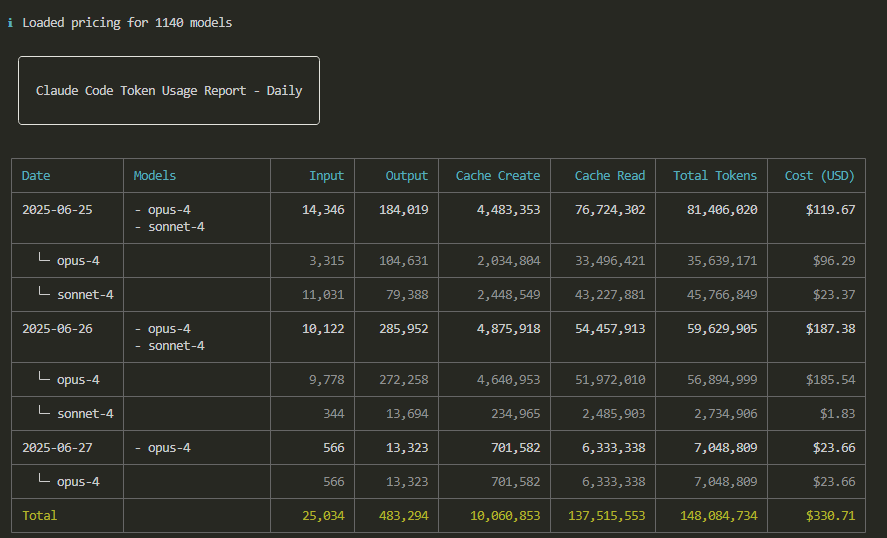Screen dimensions: 887x538
Task: Click the $23.66 cost in the 2025-06-27 row
Action: click(834, 447)
